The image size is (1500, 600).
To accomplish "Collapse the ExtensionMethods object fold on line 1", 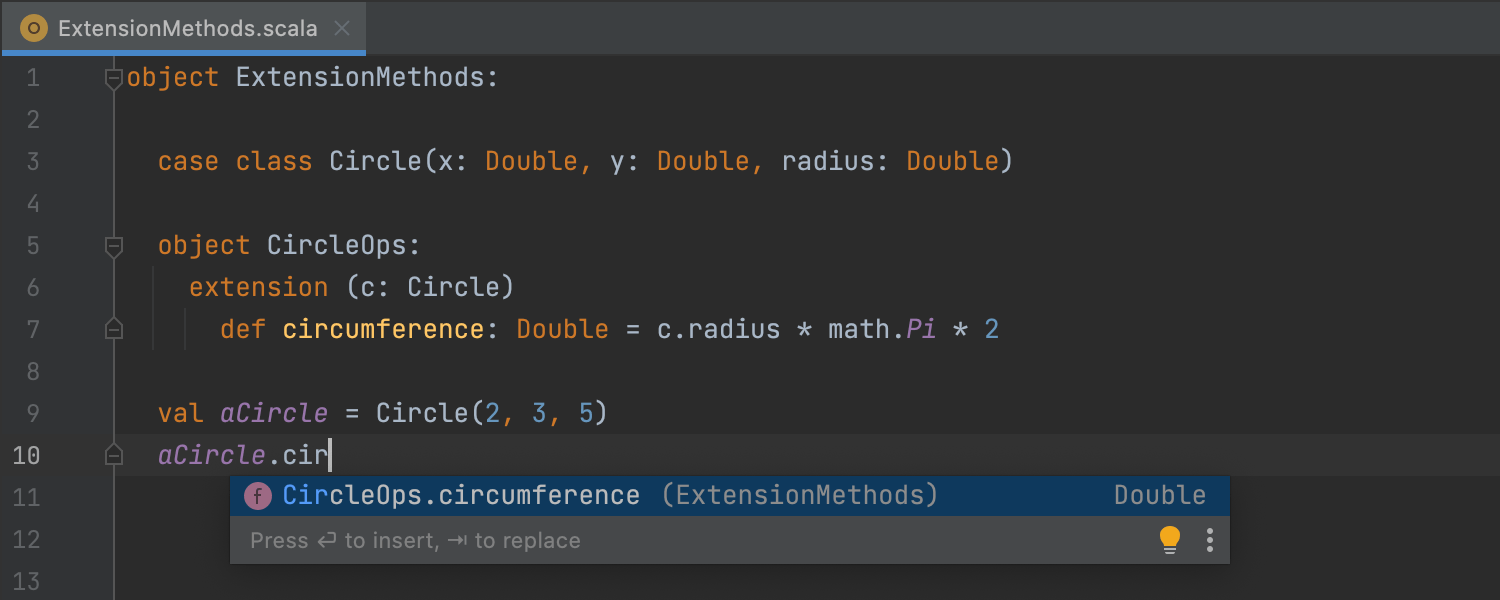I will (114, 78).
